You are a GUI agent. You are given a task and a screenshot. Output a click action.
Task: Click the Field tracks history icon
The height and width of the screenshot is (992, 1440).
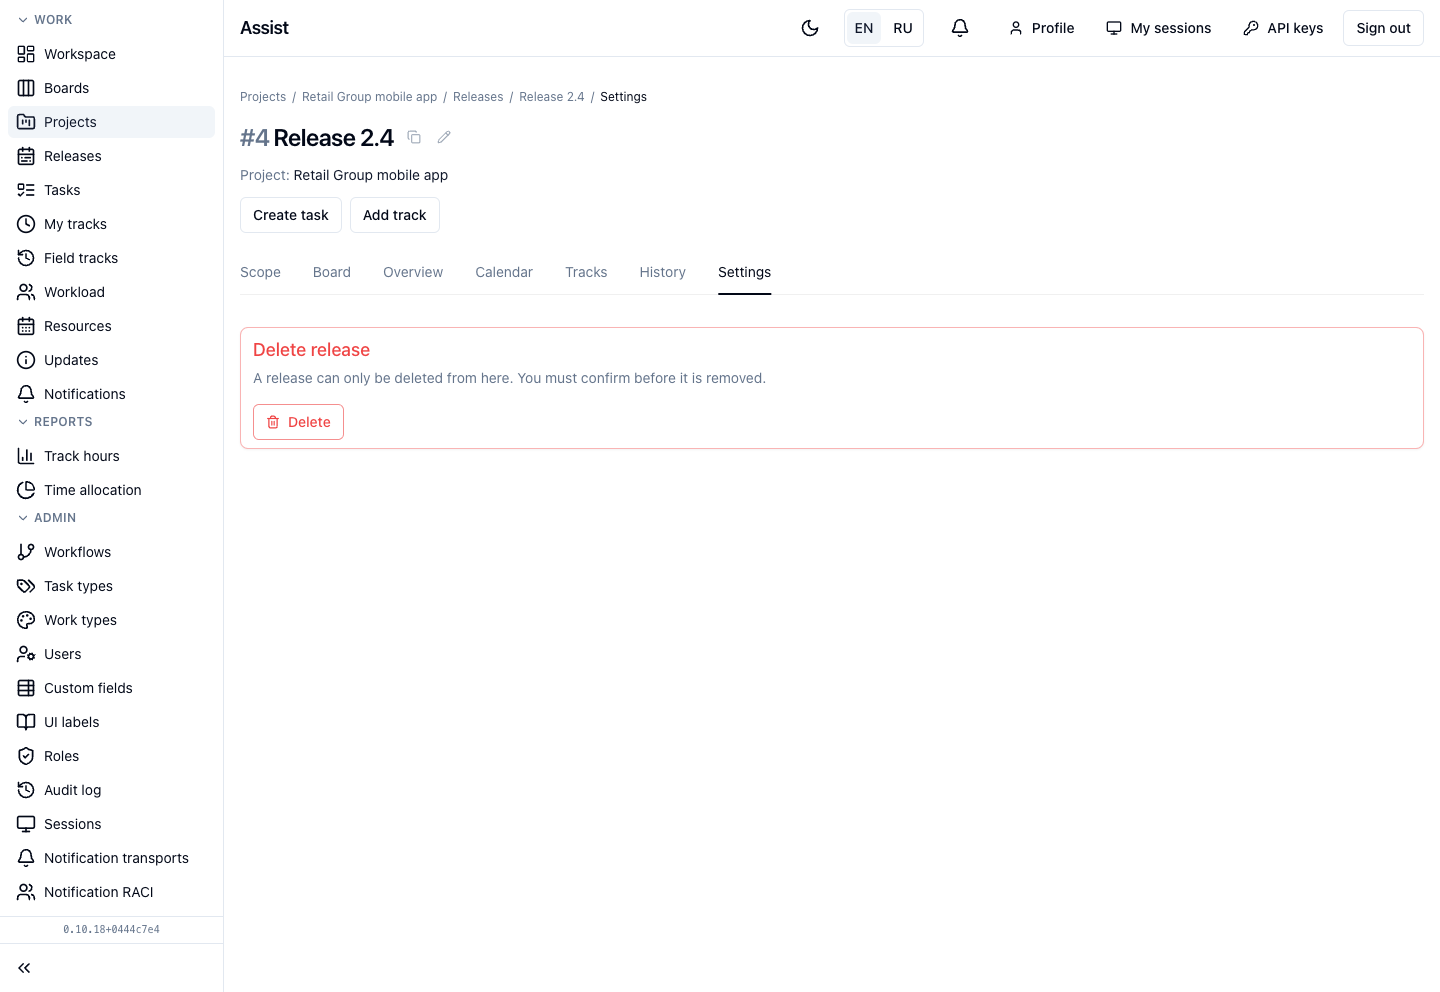click(26, 258)
